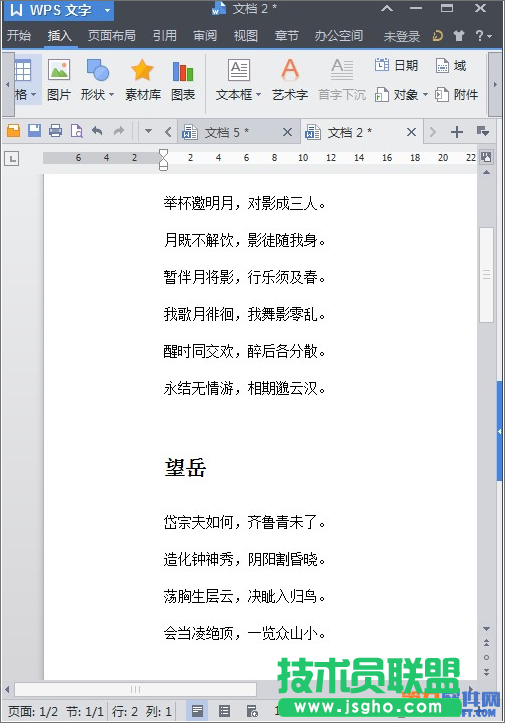Open the WPS 文字 application menu arrow
This screenshot has width=505, height=723.
[x=107, y=10]
